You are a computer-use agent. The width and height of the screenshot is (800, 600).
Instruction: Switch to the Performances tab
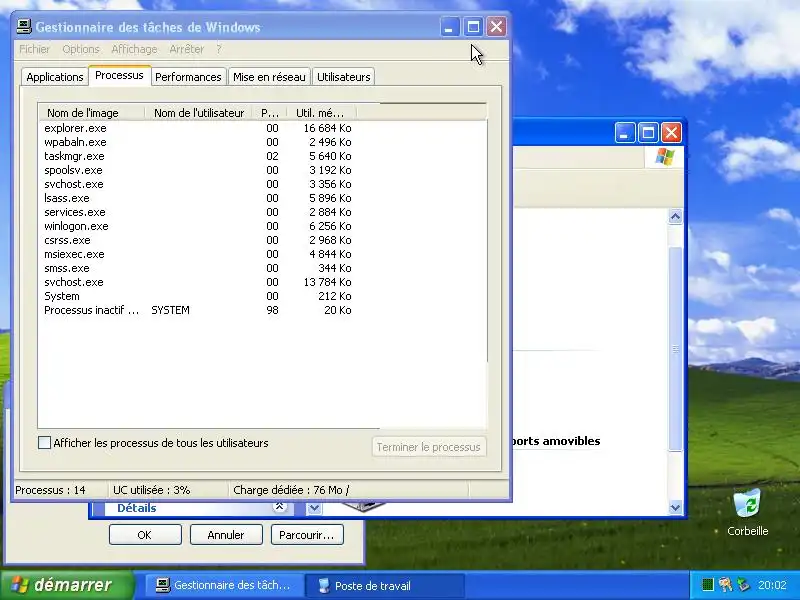pos(188,77)
